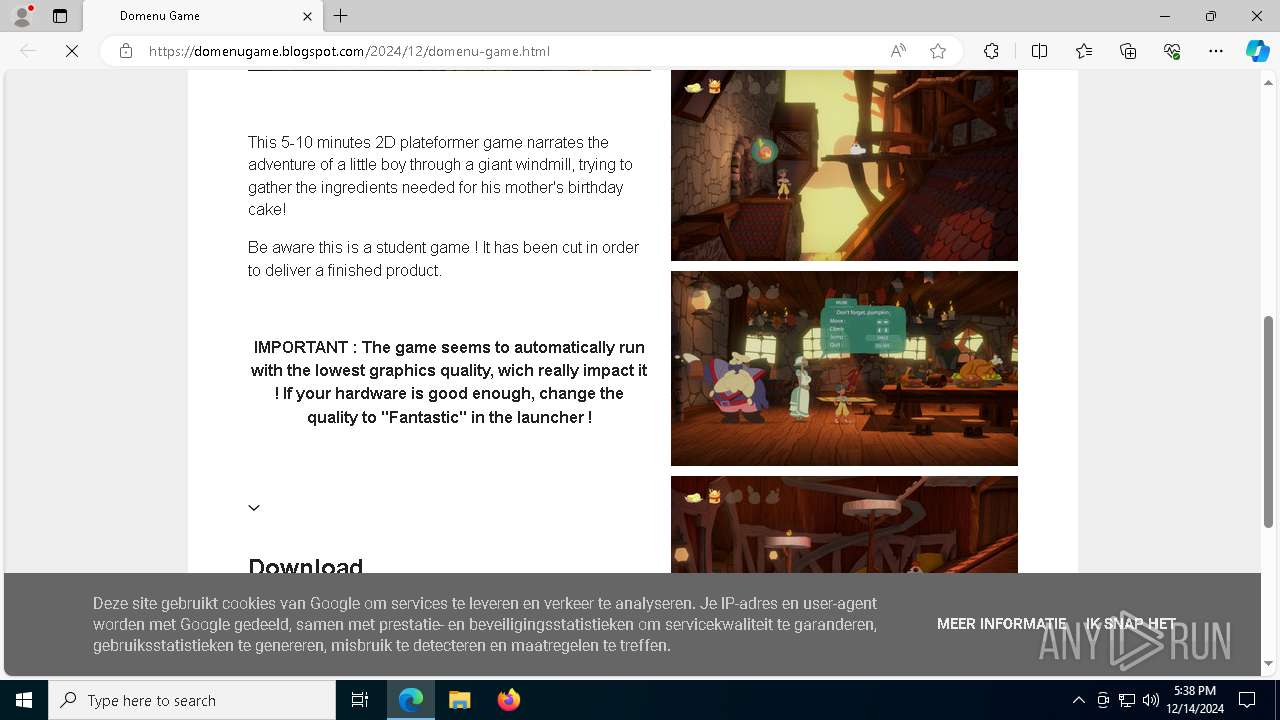This screenshot has height=720, width=1280.
Task: Add this page to favorites star
Action: 938,51
